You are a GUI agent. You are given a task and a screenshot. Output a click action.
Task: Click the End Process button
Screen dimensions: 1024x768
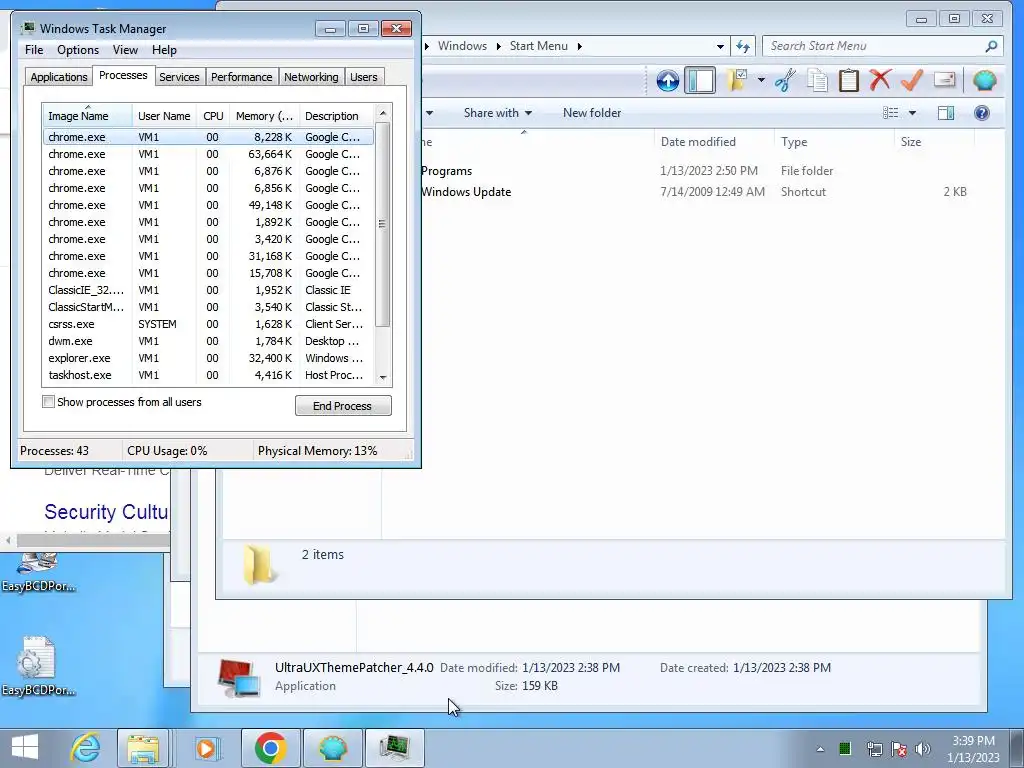[x=343, y=406]
